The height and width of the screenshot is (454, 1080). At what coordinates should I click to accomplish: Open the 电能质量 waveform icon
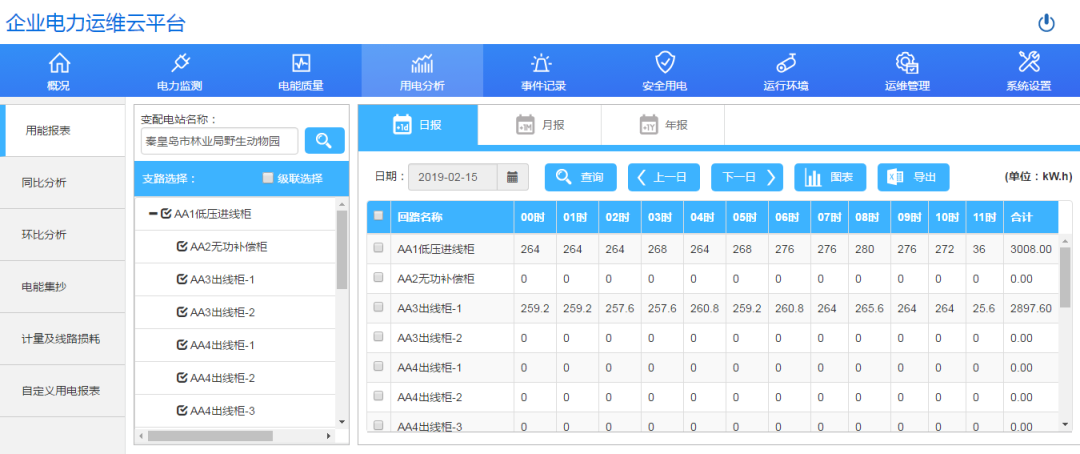tap(301, 63)
